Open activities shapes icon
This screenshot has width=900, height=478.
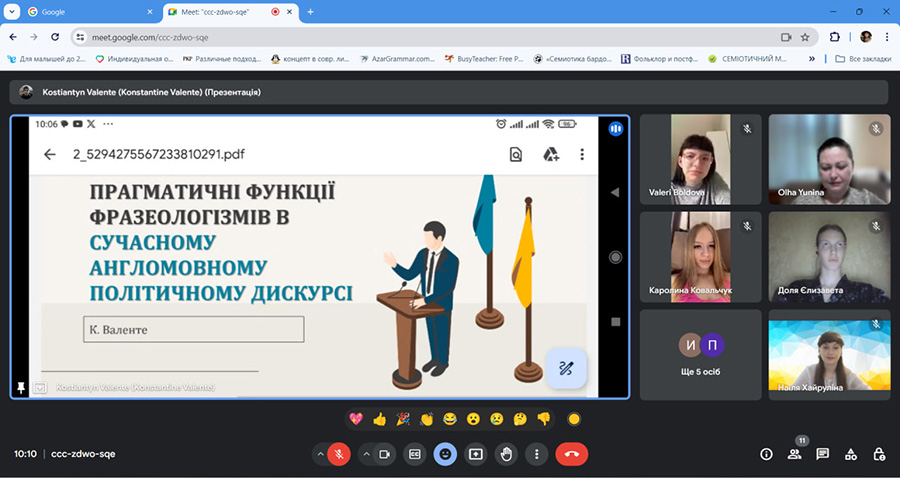(x=851, y=454)
